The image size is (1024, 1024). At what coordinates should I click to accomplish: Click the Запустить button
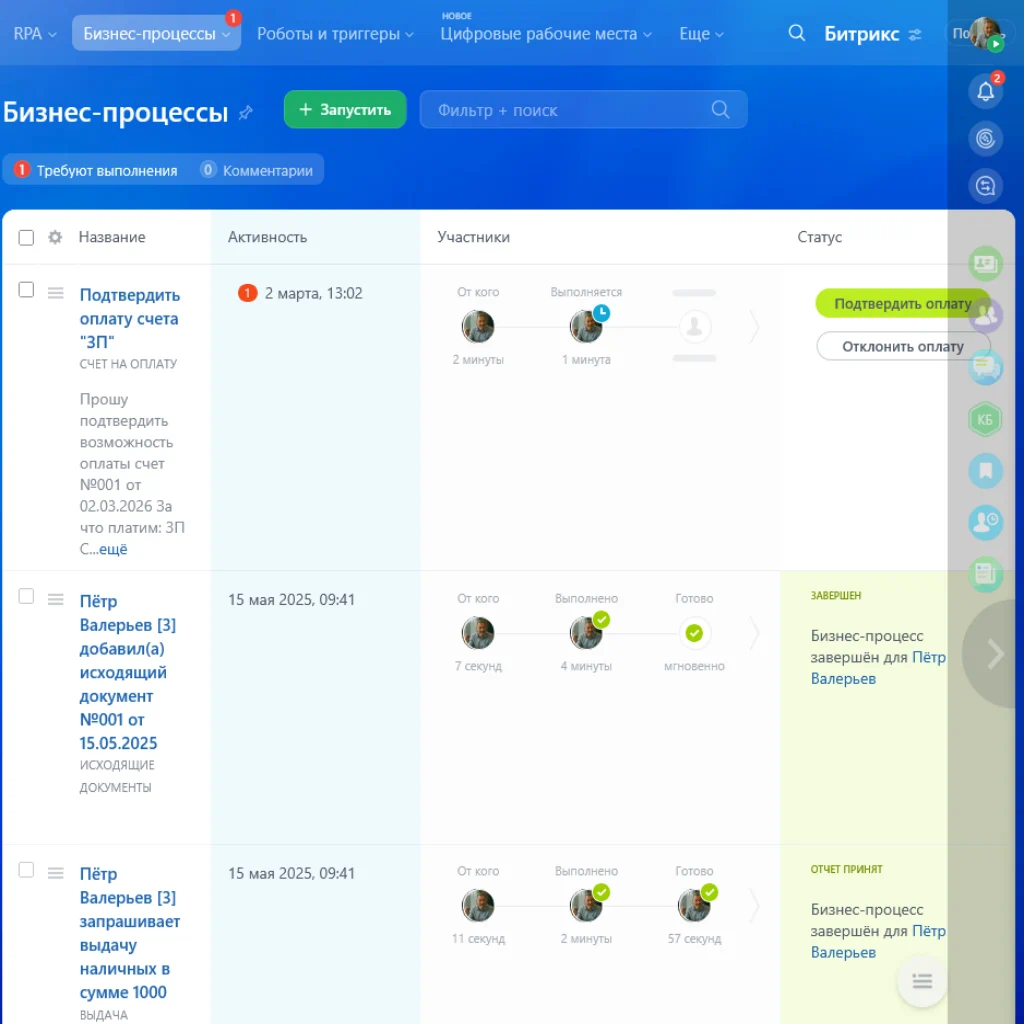[344, 109]
